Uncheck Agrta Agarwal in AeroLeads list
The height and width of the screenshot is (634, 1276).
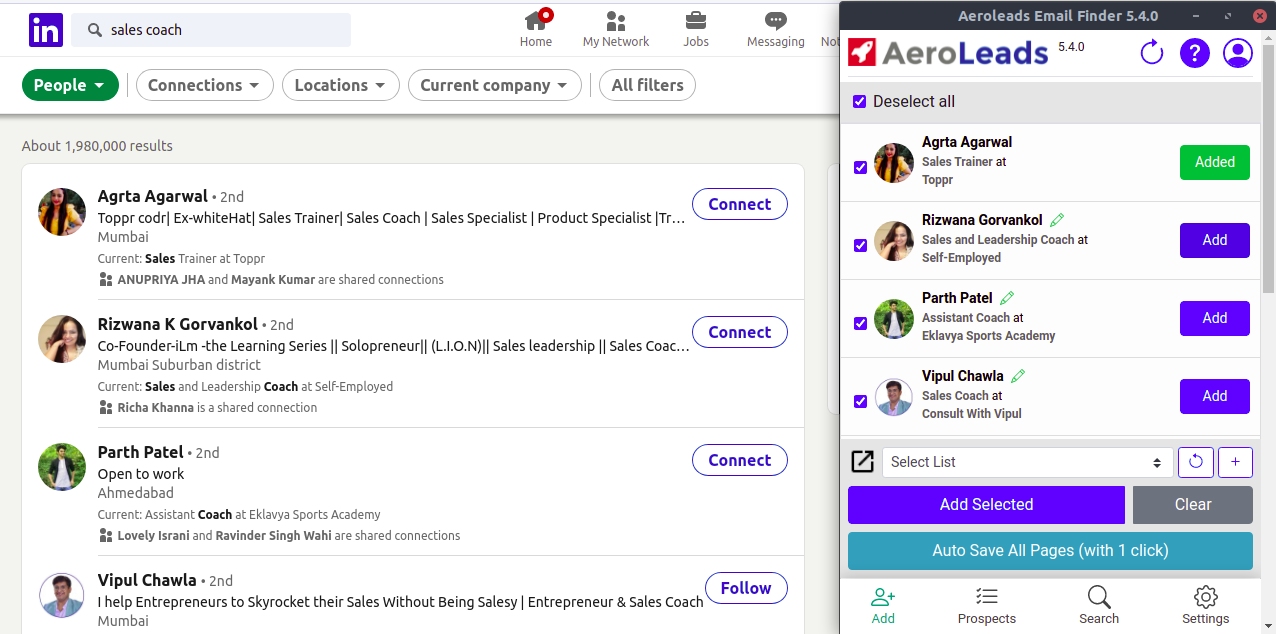click(860, 167)
